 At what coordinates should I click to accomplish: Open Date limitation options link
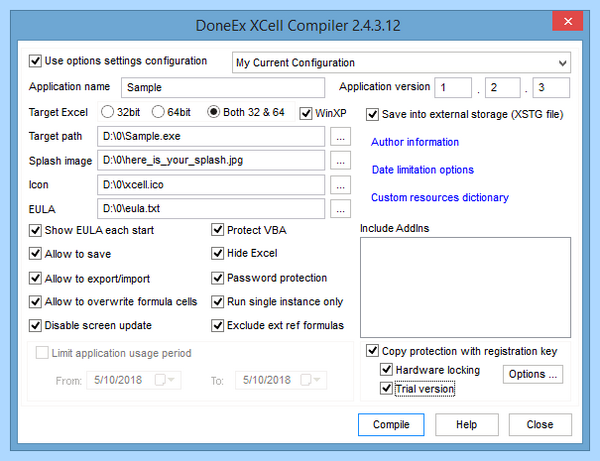pos(422,169)
